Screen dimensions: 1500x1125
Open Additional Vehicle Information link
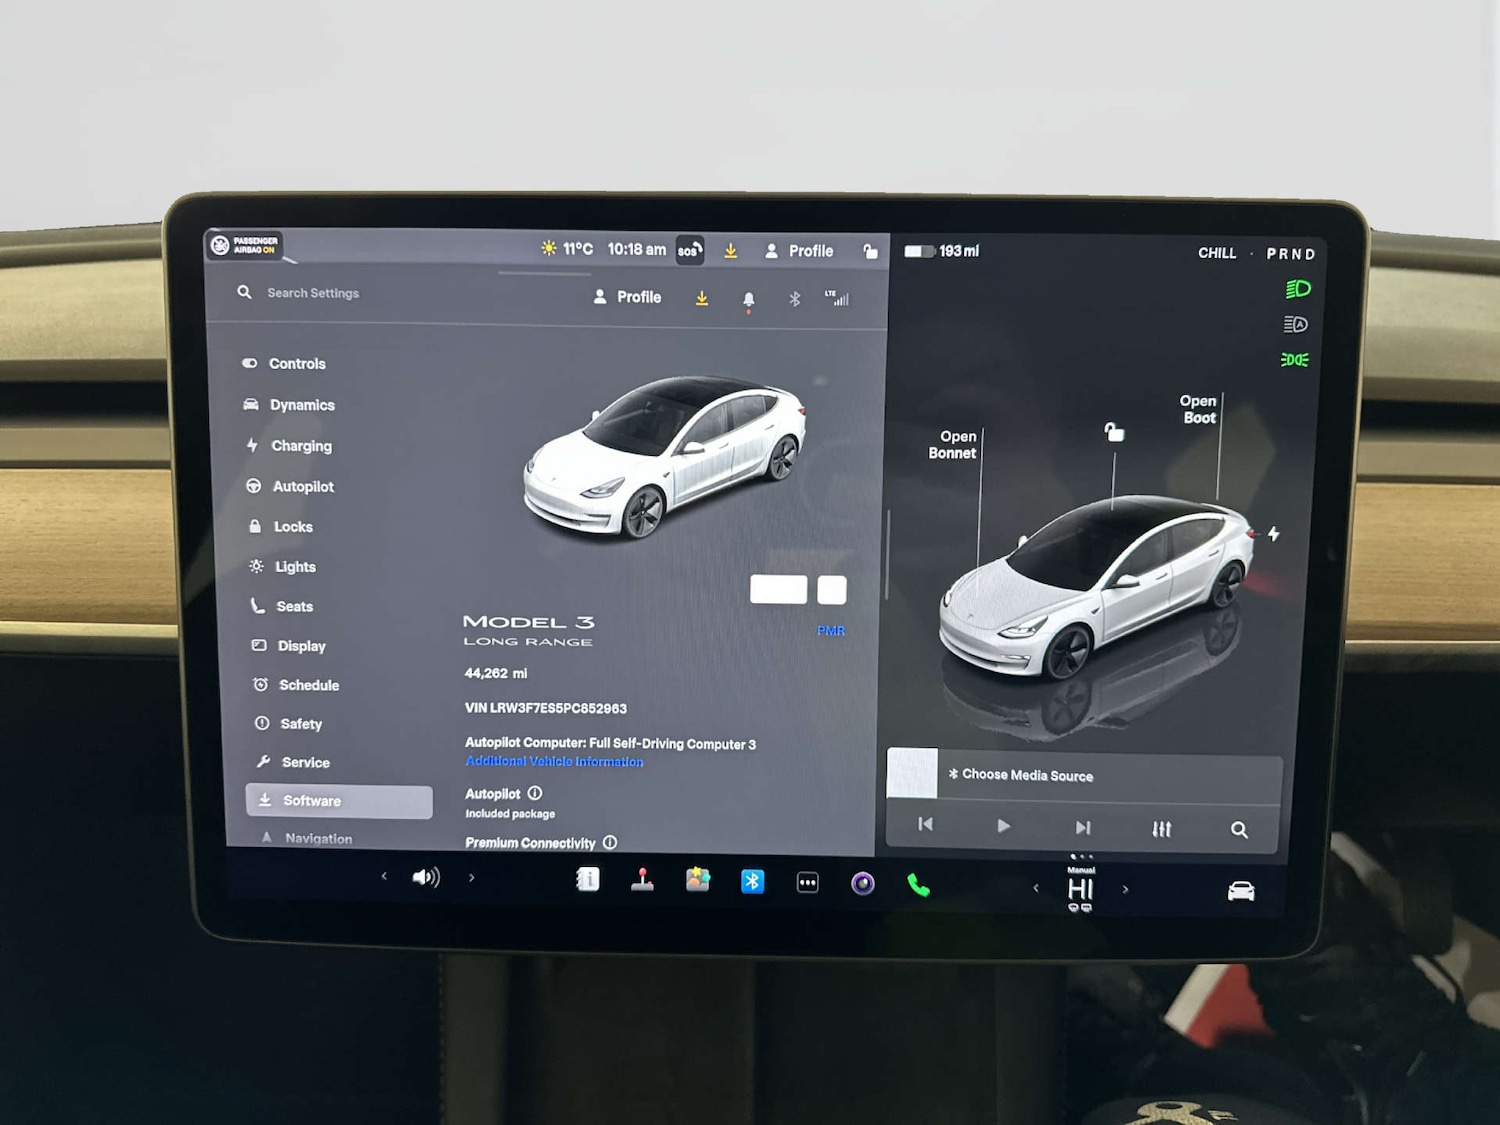coord(554,761)
